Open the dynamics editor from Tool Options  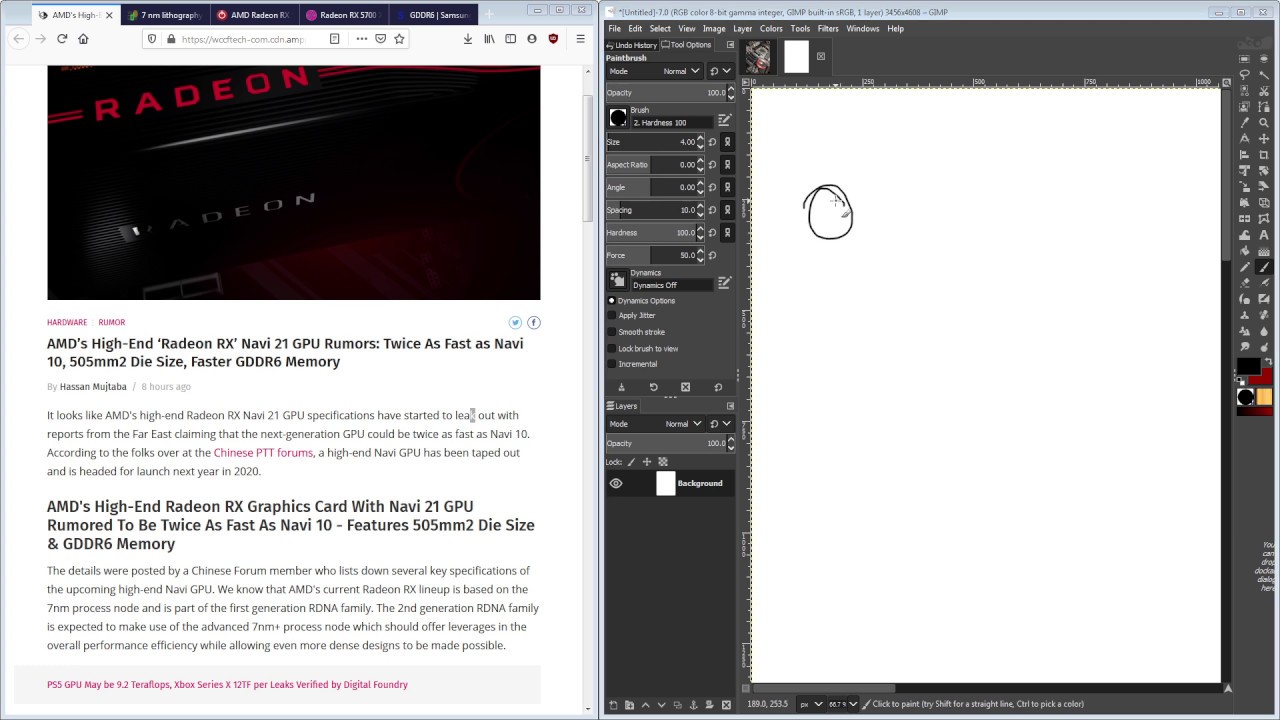[724, 283]
